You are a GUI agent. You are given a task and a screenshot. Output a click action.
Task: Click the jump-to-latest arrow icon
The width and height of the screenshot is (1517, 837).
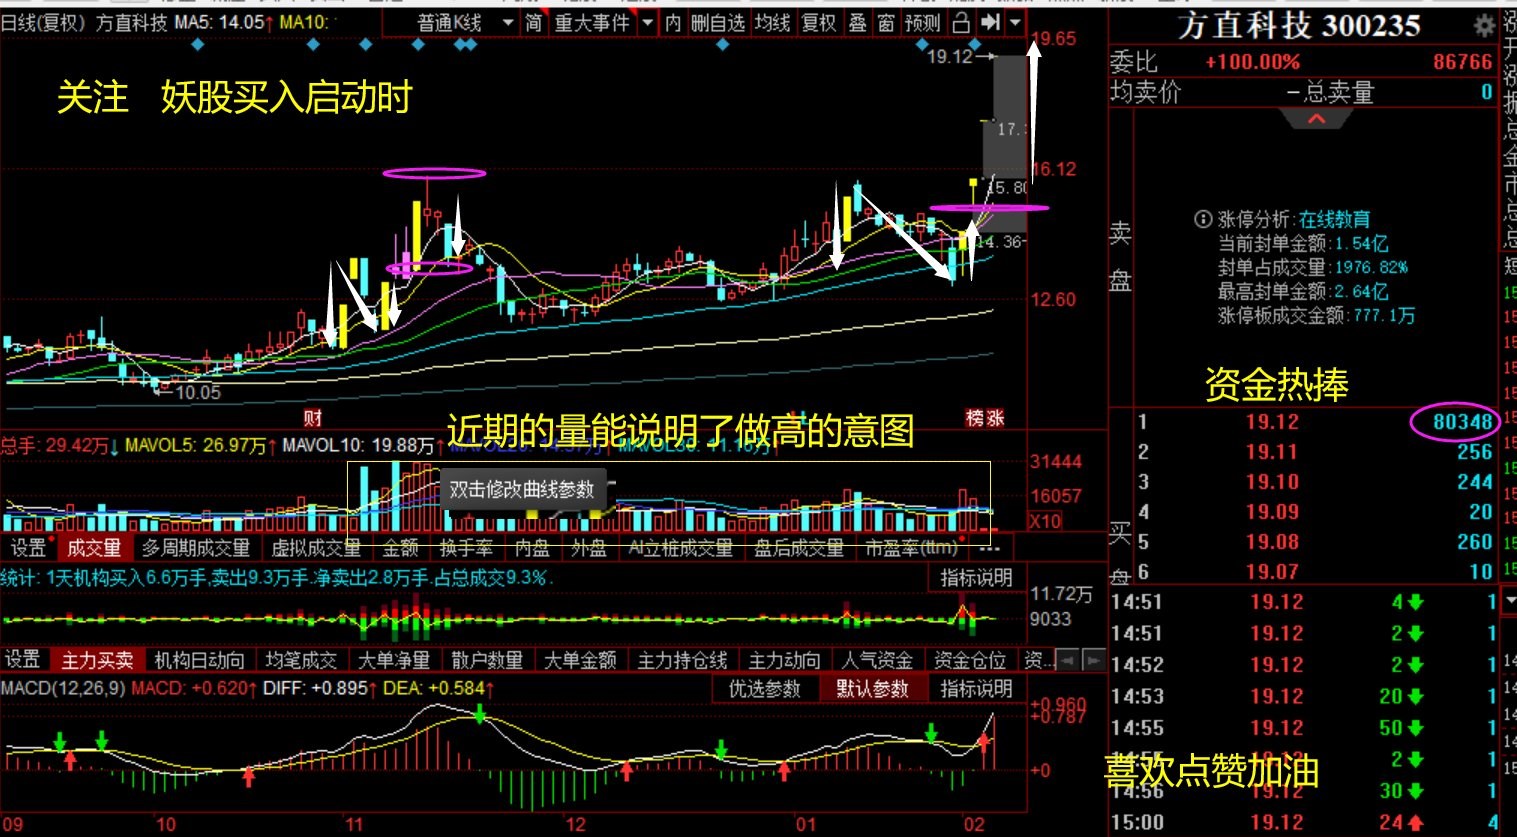pyautogui.click(x=991, y=22)
